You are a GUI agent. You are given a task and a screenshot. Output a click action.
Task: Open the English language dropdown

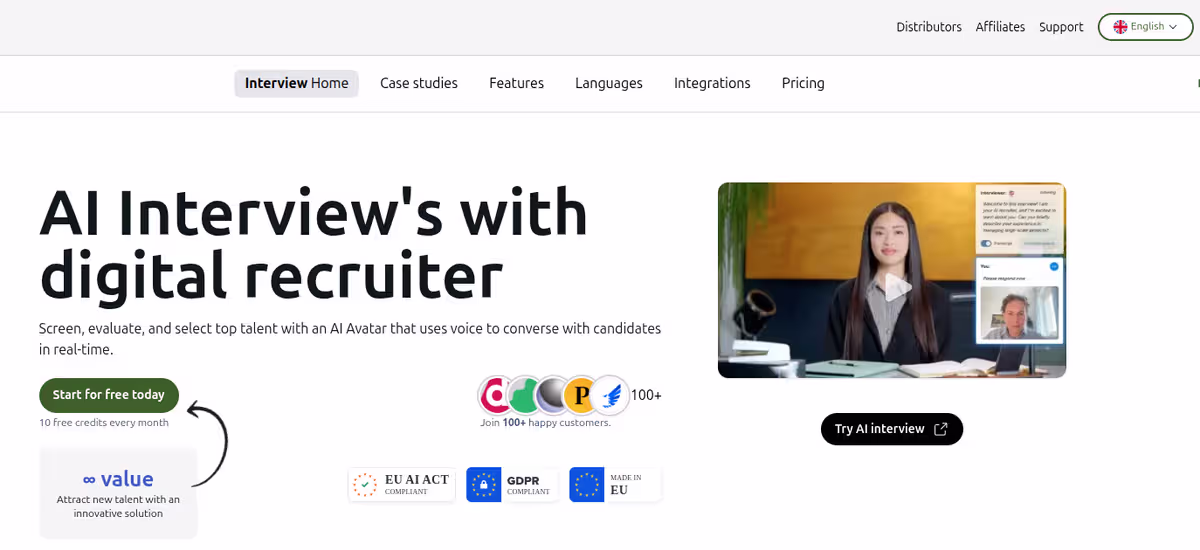point(1145,27)
